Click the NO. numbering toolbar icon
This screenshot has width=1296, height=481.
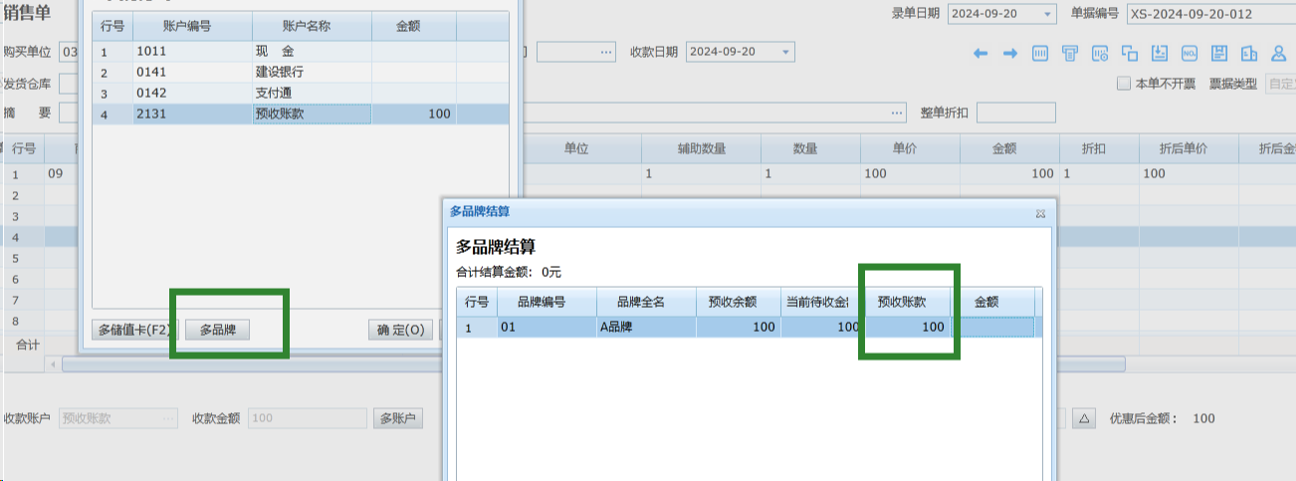point(1190,53)
